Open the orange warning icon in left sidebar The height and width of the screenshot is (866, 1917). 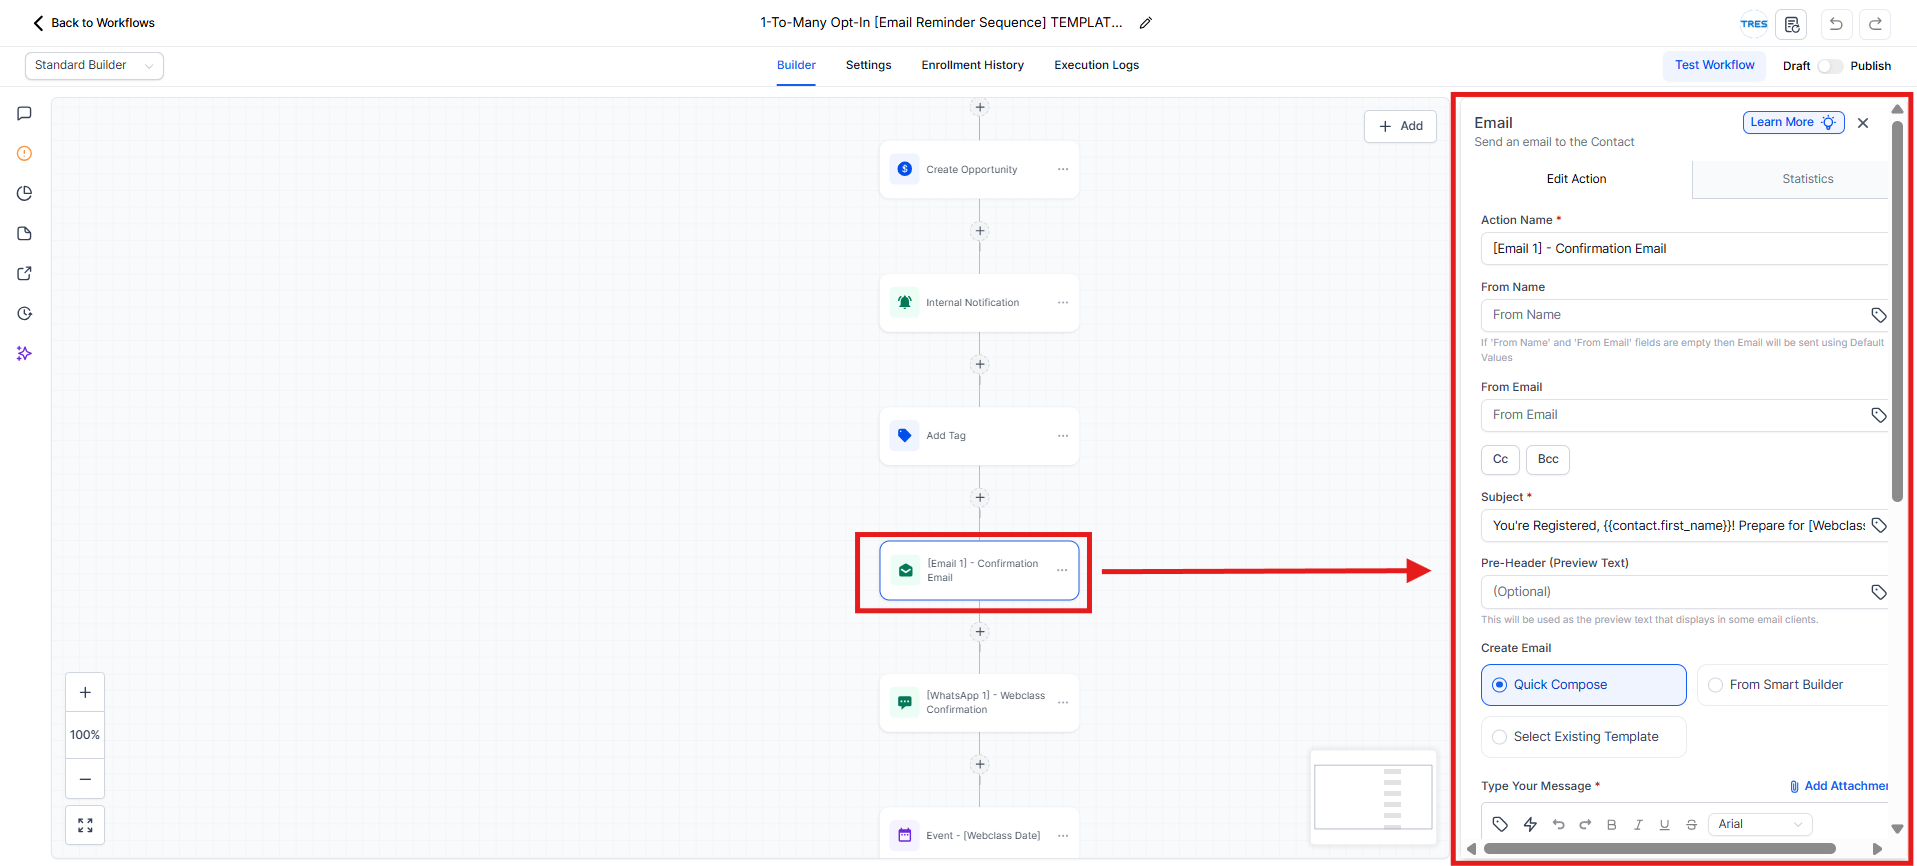tap(25, 154)
